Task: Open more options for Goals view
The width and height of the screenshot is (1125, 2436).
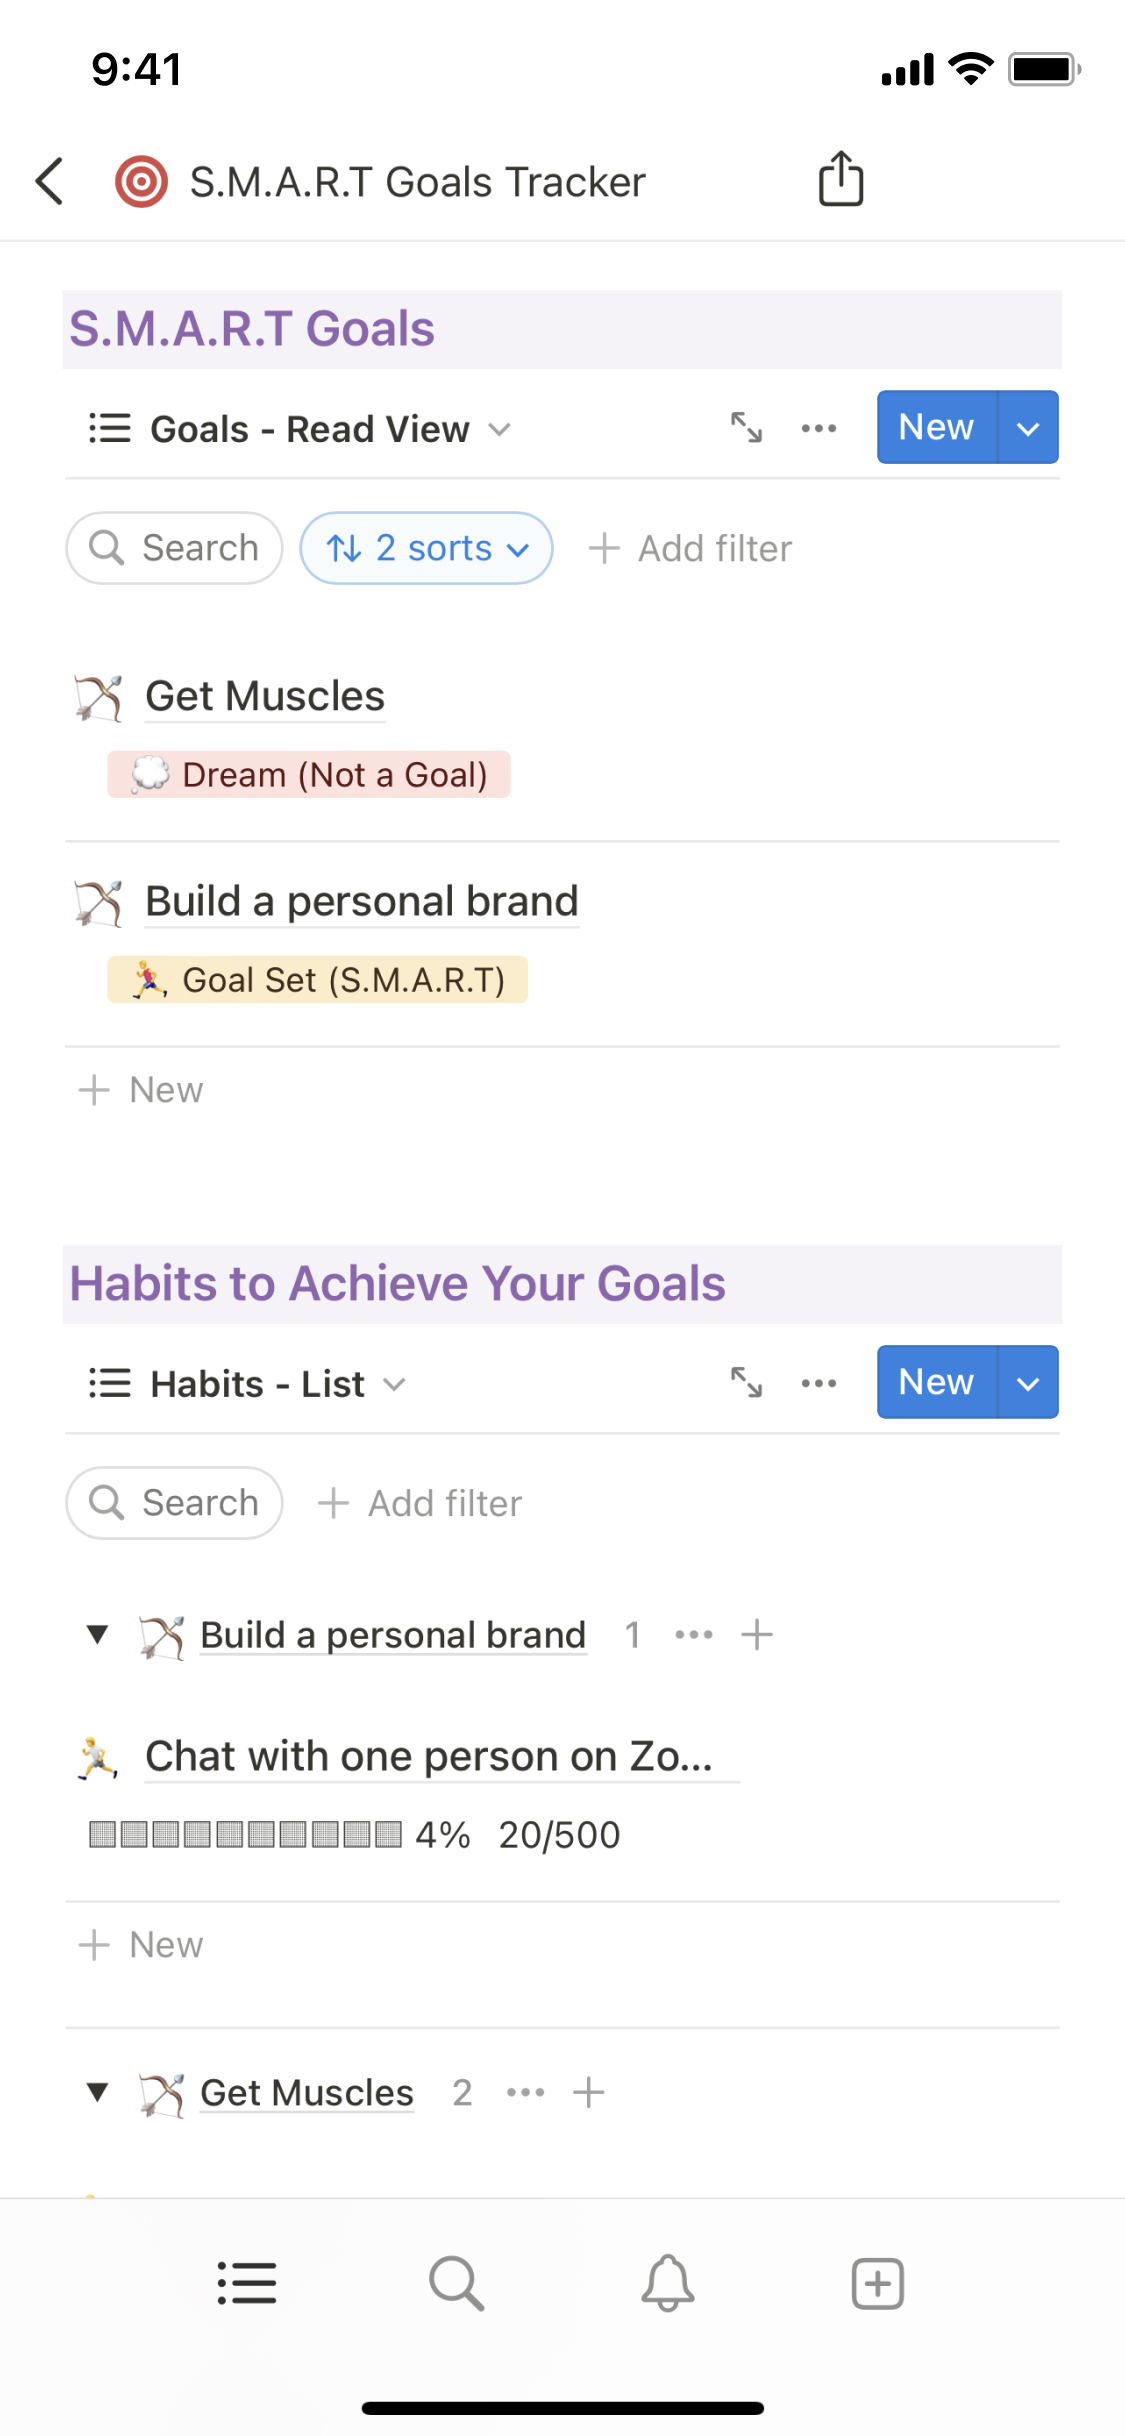Action: click(x=819, y=428)
